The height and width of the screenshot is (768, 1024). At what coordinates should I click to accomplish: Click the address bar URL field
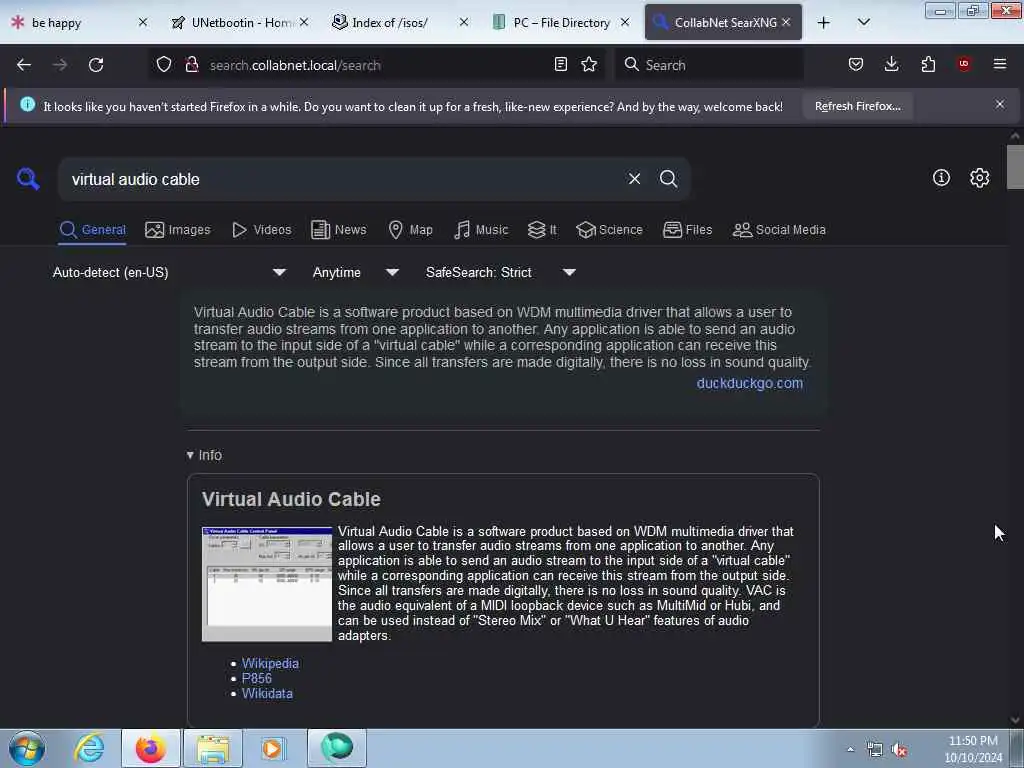379,65
